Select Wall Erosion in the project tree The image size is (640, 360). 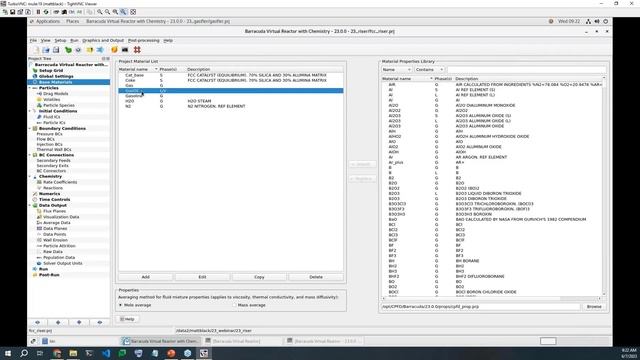55,240
